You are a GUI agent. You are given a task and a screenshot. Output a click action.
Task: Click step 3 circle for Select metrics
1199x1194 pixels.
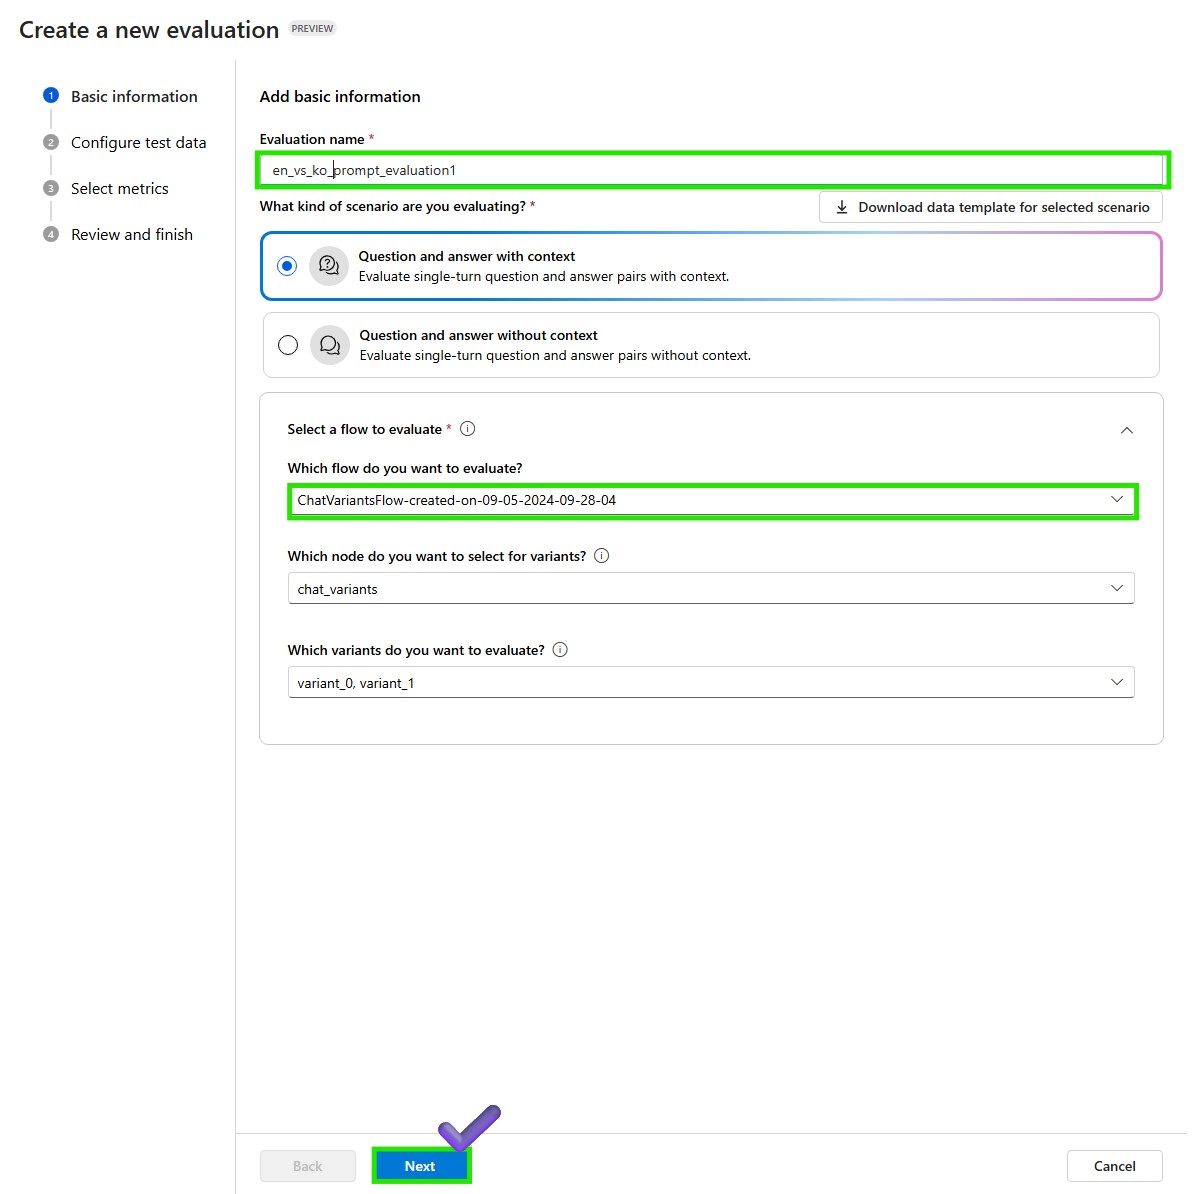click(51, 188)
